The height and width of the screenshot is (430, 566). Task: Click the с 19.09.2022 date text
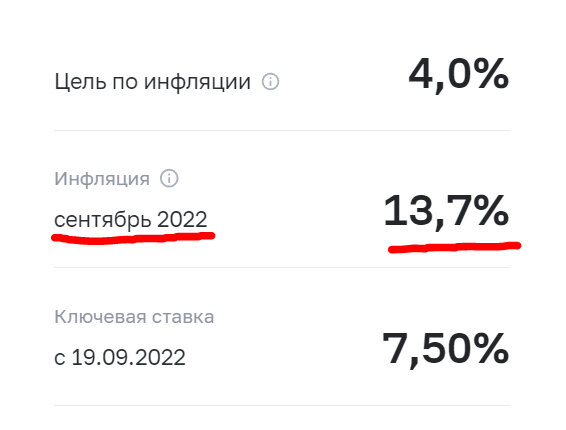tap(120, 357)
